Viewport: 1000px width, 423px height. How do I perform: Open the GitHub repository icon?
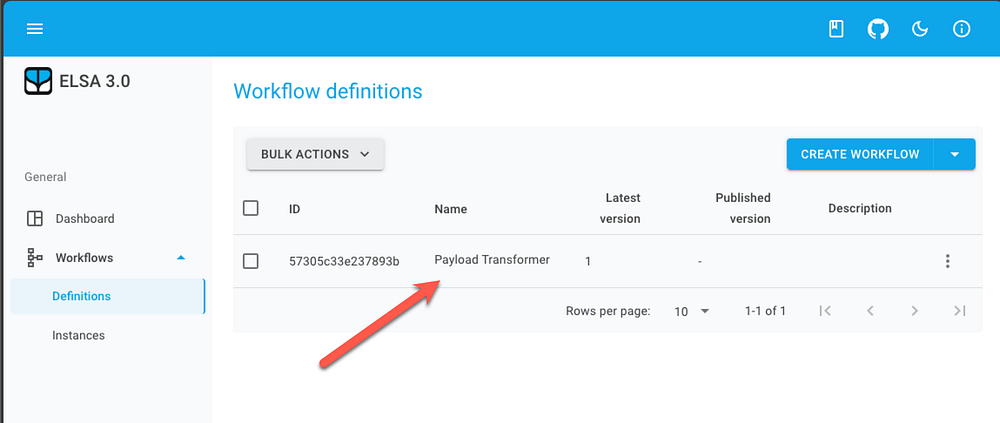tap(878, 29)
